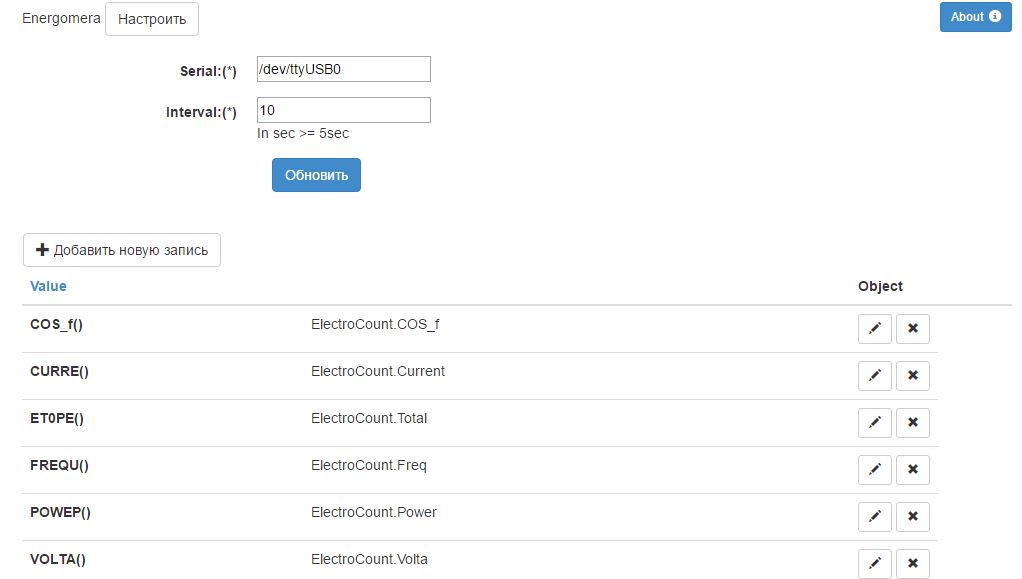The width and height of the screenshot is (1022, 579).
Task: Click into the Interval input field
Action: pyautogui.click(x=343, y=110)
